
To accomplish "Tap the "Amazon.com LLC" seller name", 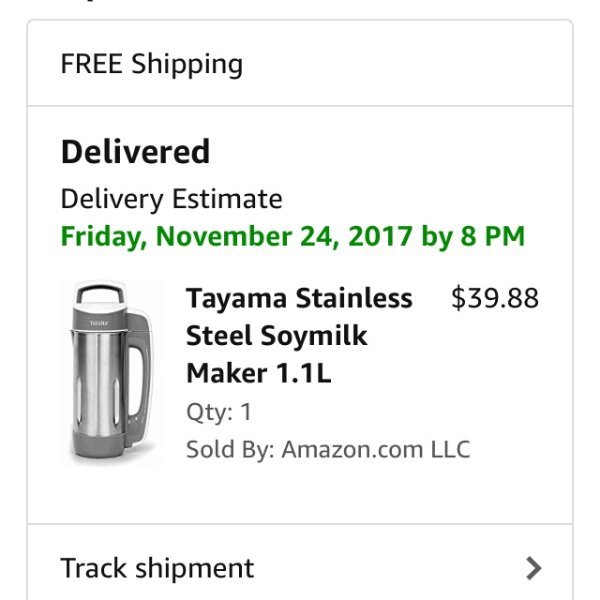I will (x=375, y=449).
